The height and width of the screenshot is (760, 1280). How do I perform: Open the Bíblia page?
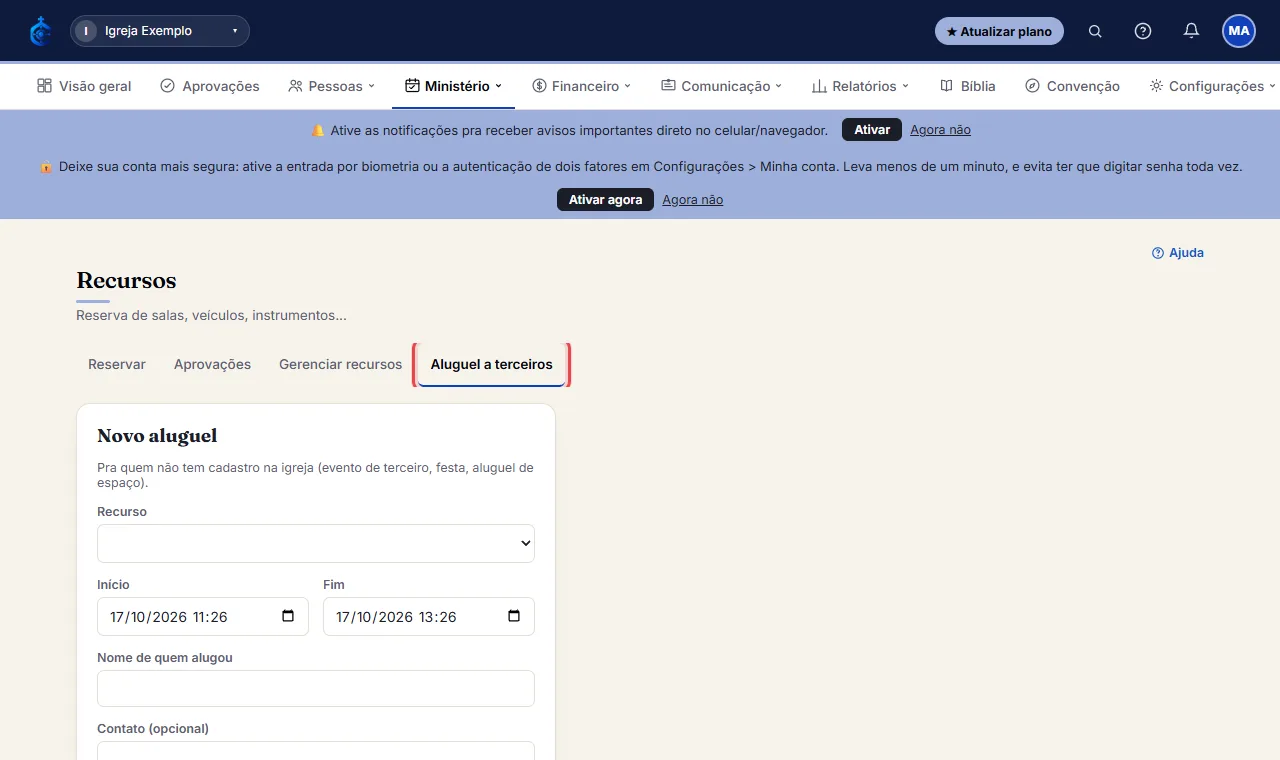click(x=968, y=86)
